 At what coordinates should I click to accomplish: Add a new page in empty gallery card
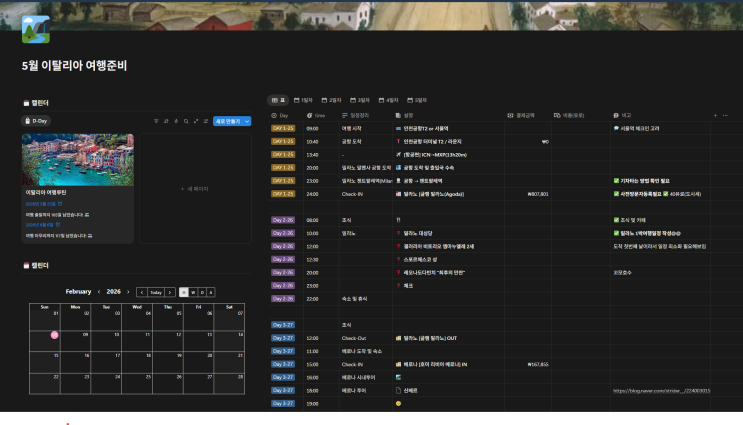195,189
